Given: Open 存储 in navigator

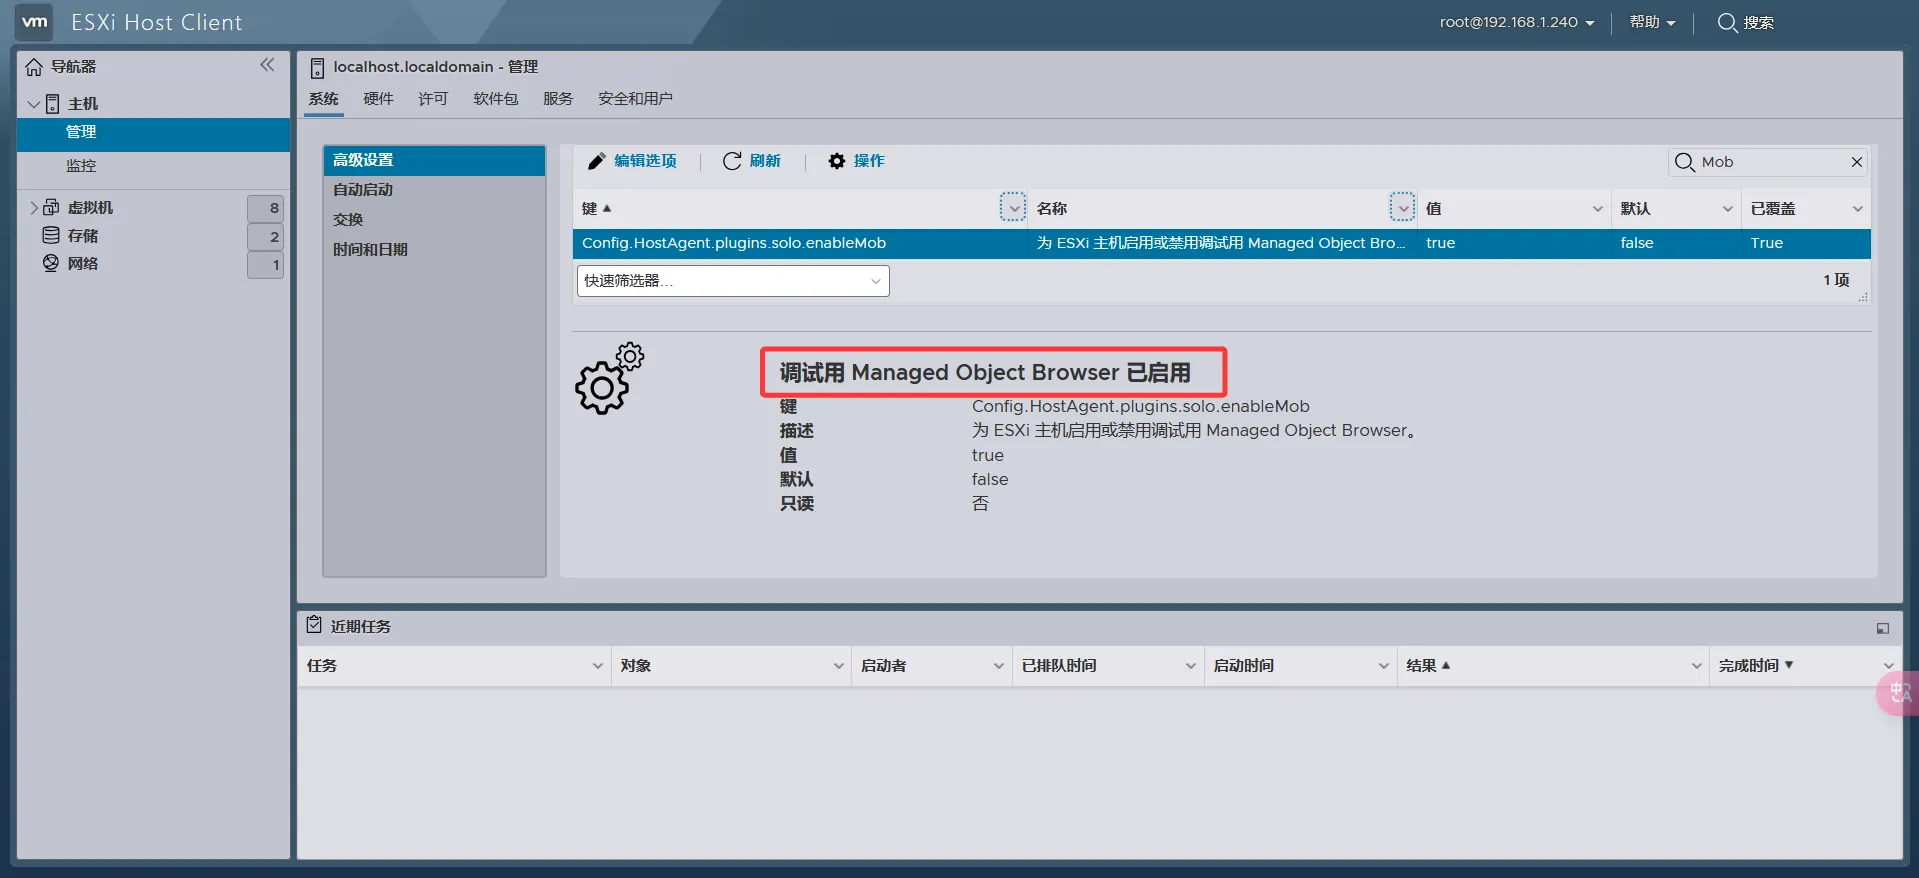Looking at the screenshot, I should 82,236.
